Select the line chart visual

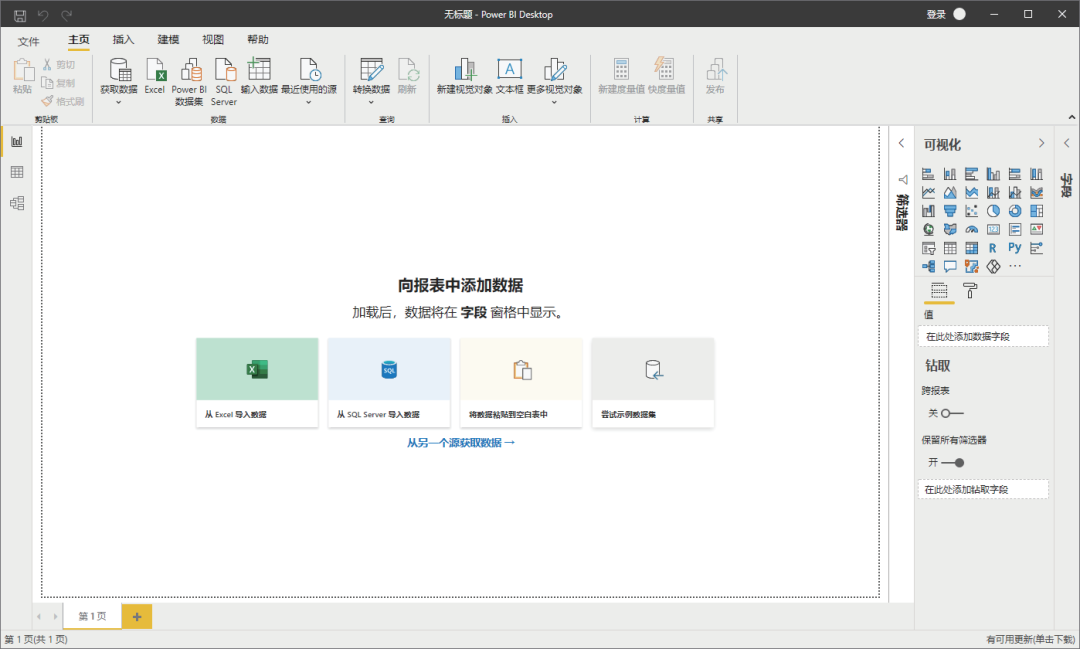pyautogui.click(x=928, y=192)
